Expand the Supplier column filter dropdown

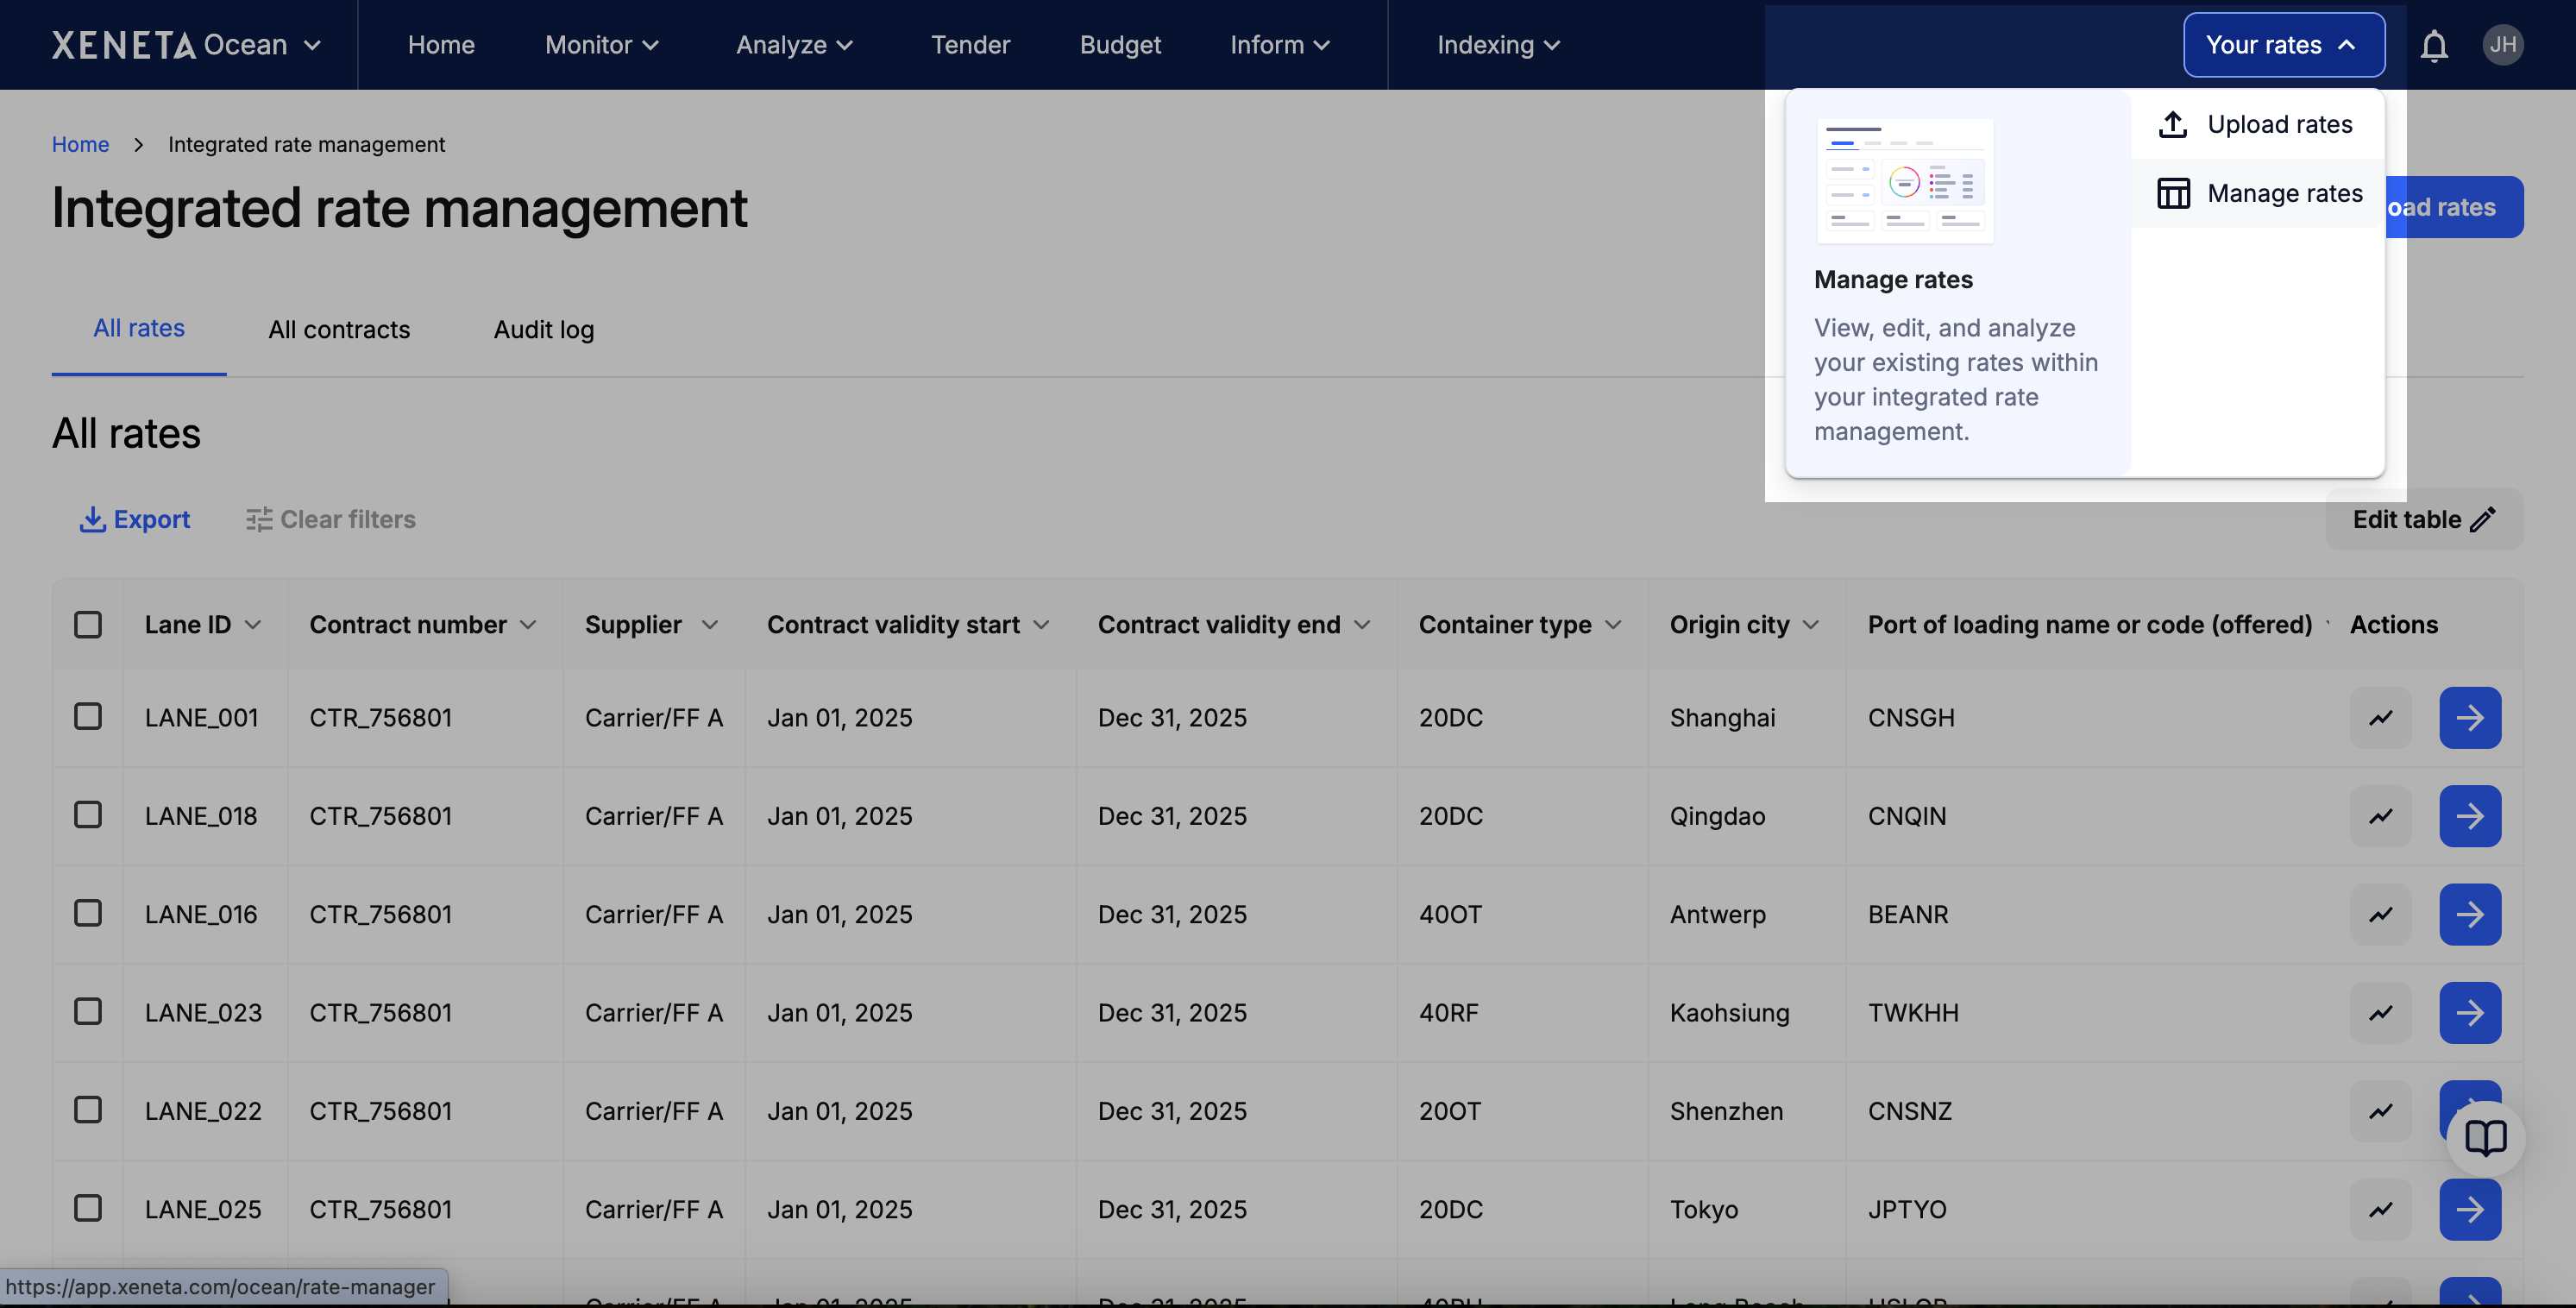point(709,625)
